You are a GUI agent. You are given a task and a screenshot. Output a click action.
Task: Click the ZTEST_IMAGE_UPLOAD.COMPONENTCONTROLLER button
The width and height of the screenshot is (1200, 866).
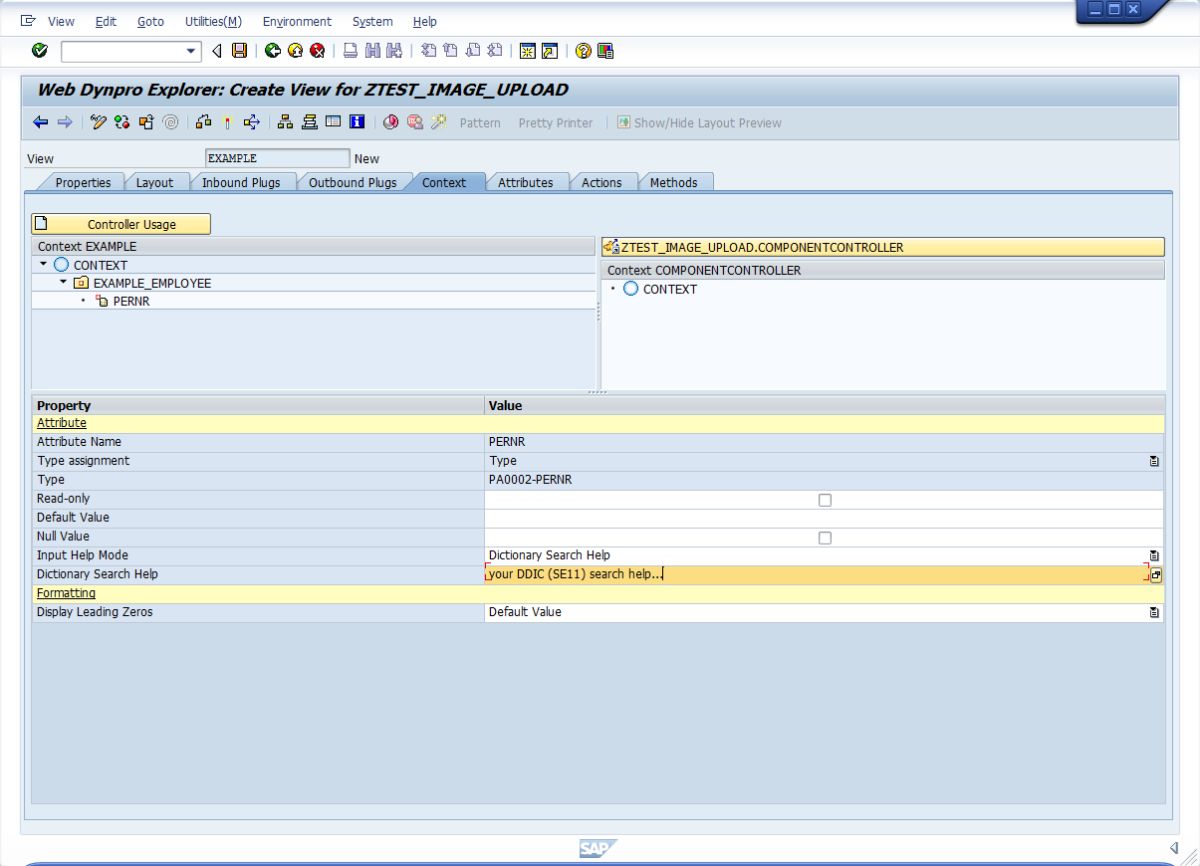[x=883, y=248]
